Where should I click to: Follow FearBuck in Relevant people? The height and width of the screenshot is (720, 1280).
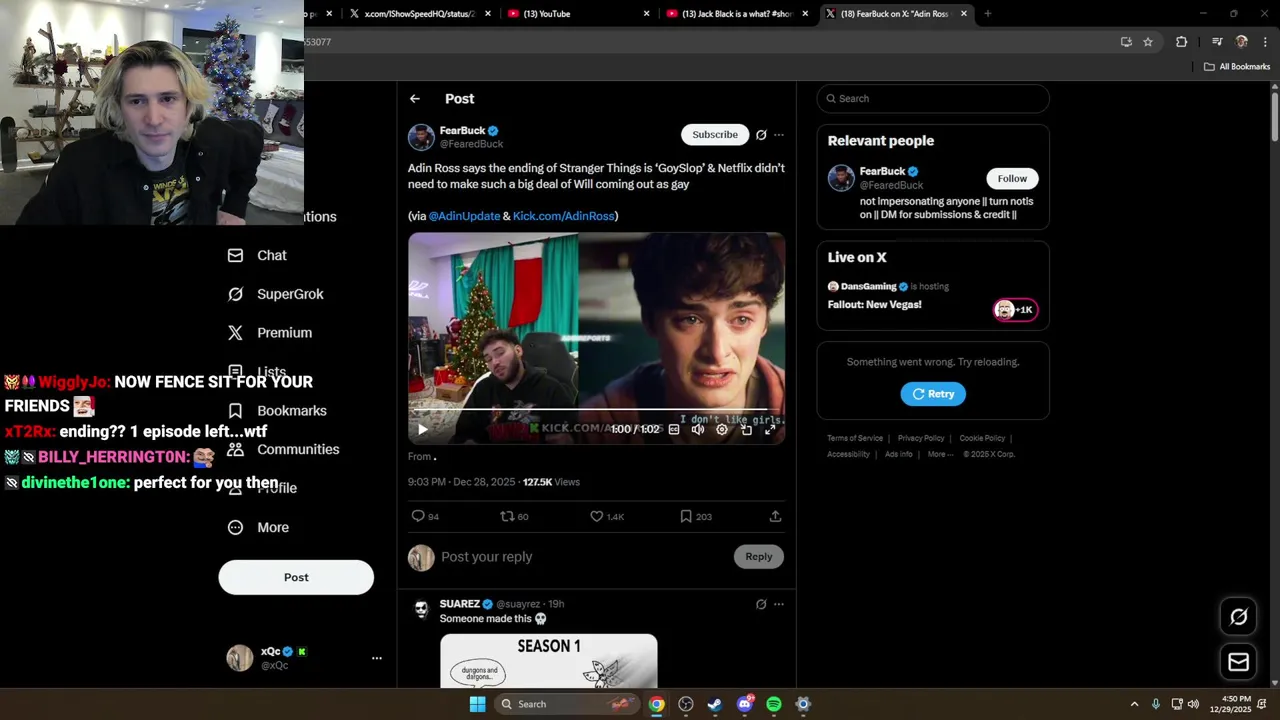tap(1012, 178)
